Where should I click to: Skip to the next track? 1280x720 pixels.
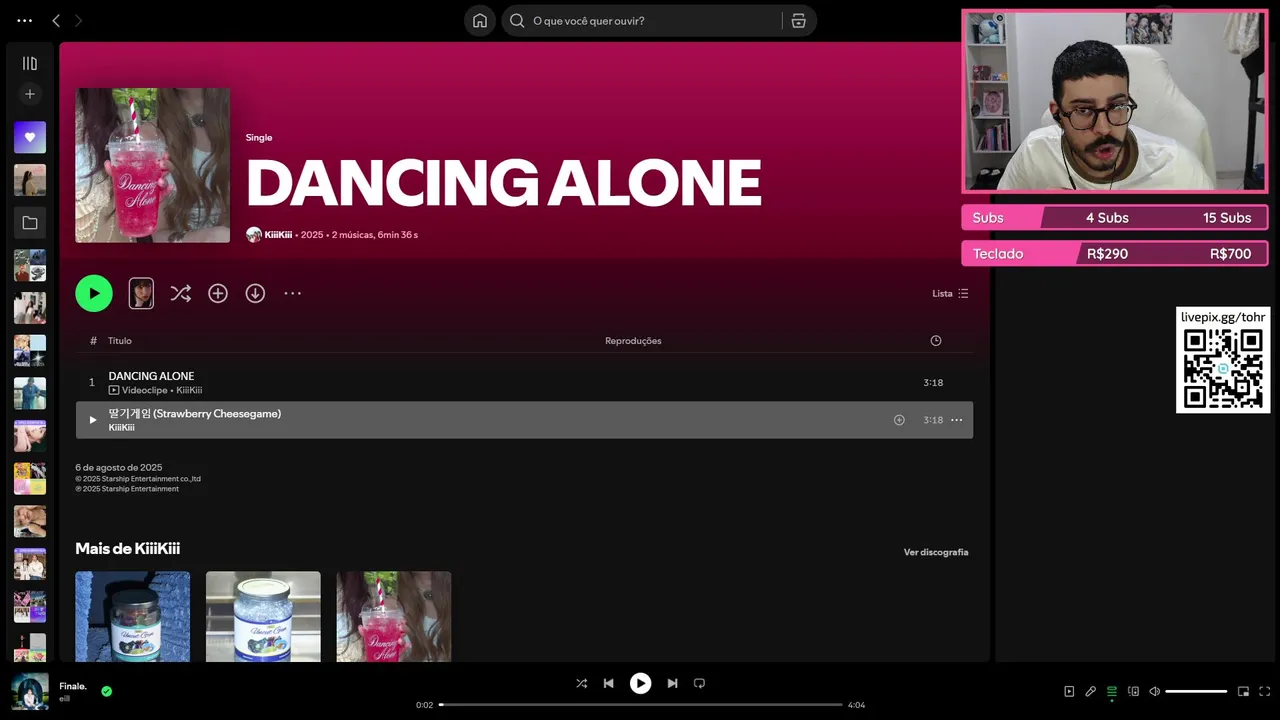coord(672,683)
